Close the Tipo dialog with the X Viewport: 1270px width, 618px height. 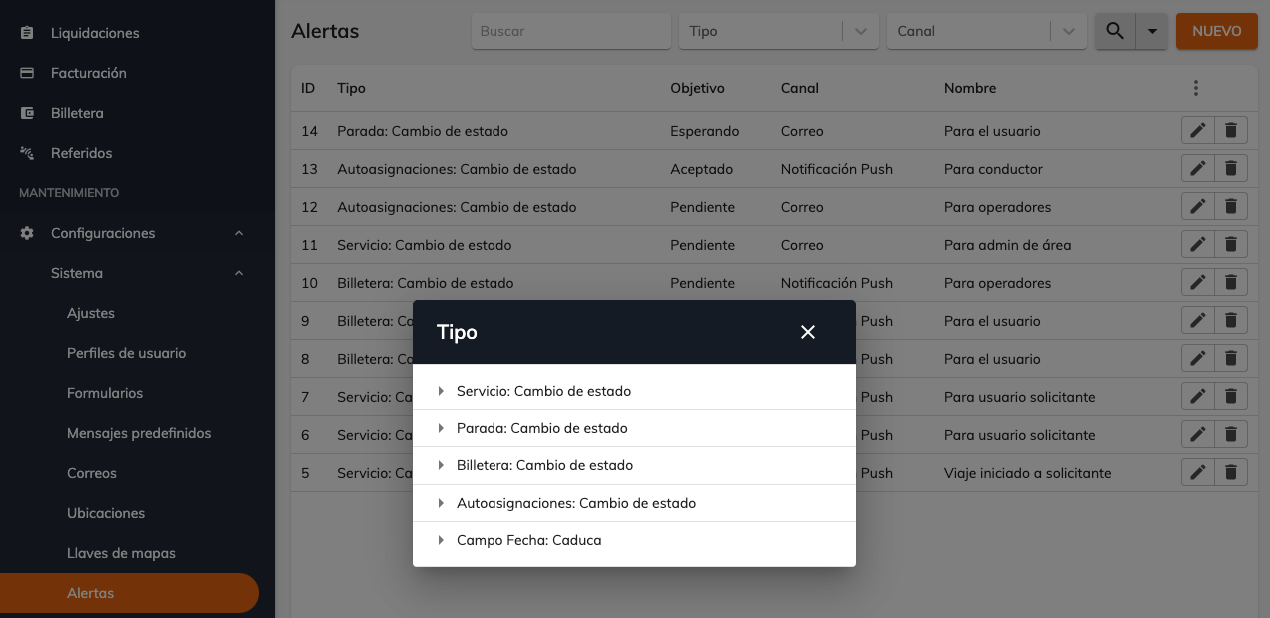[x=808, y=332]
